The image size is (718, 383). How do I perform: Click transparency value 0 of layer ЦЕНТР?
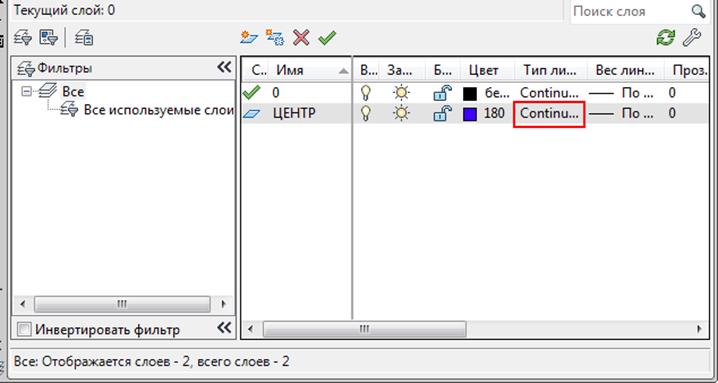click(672, 113)
